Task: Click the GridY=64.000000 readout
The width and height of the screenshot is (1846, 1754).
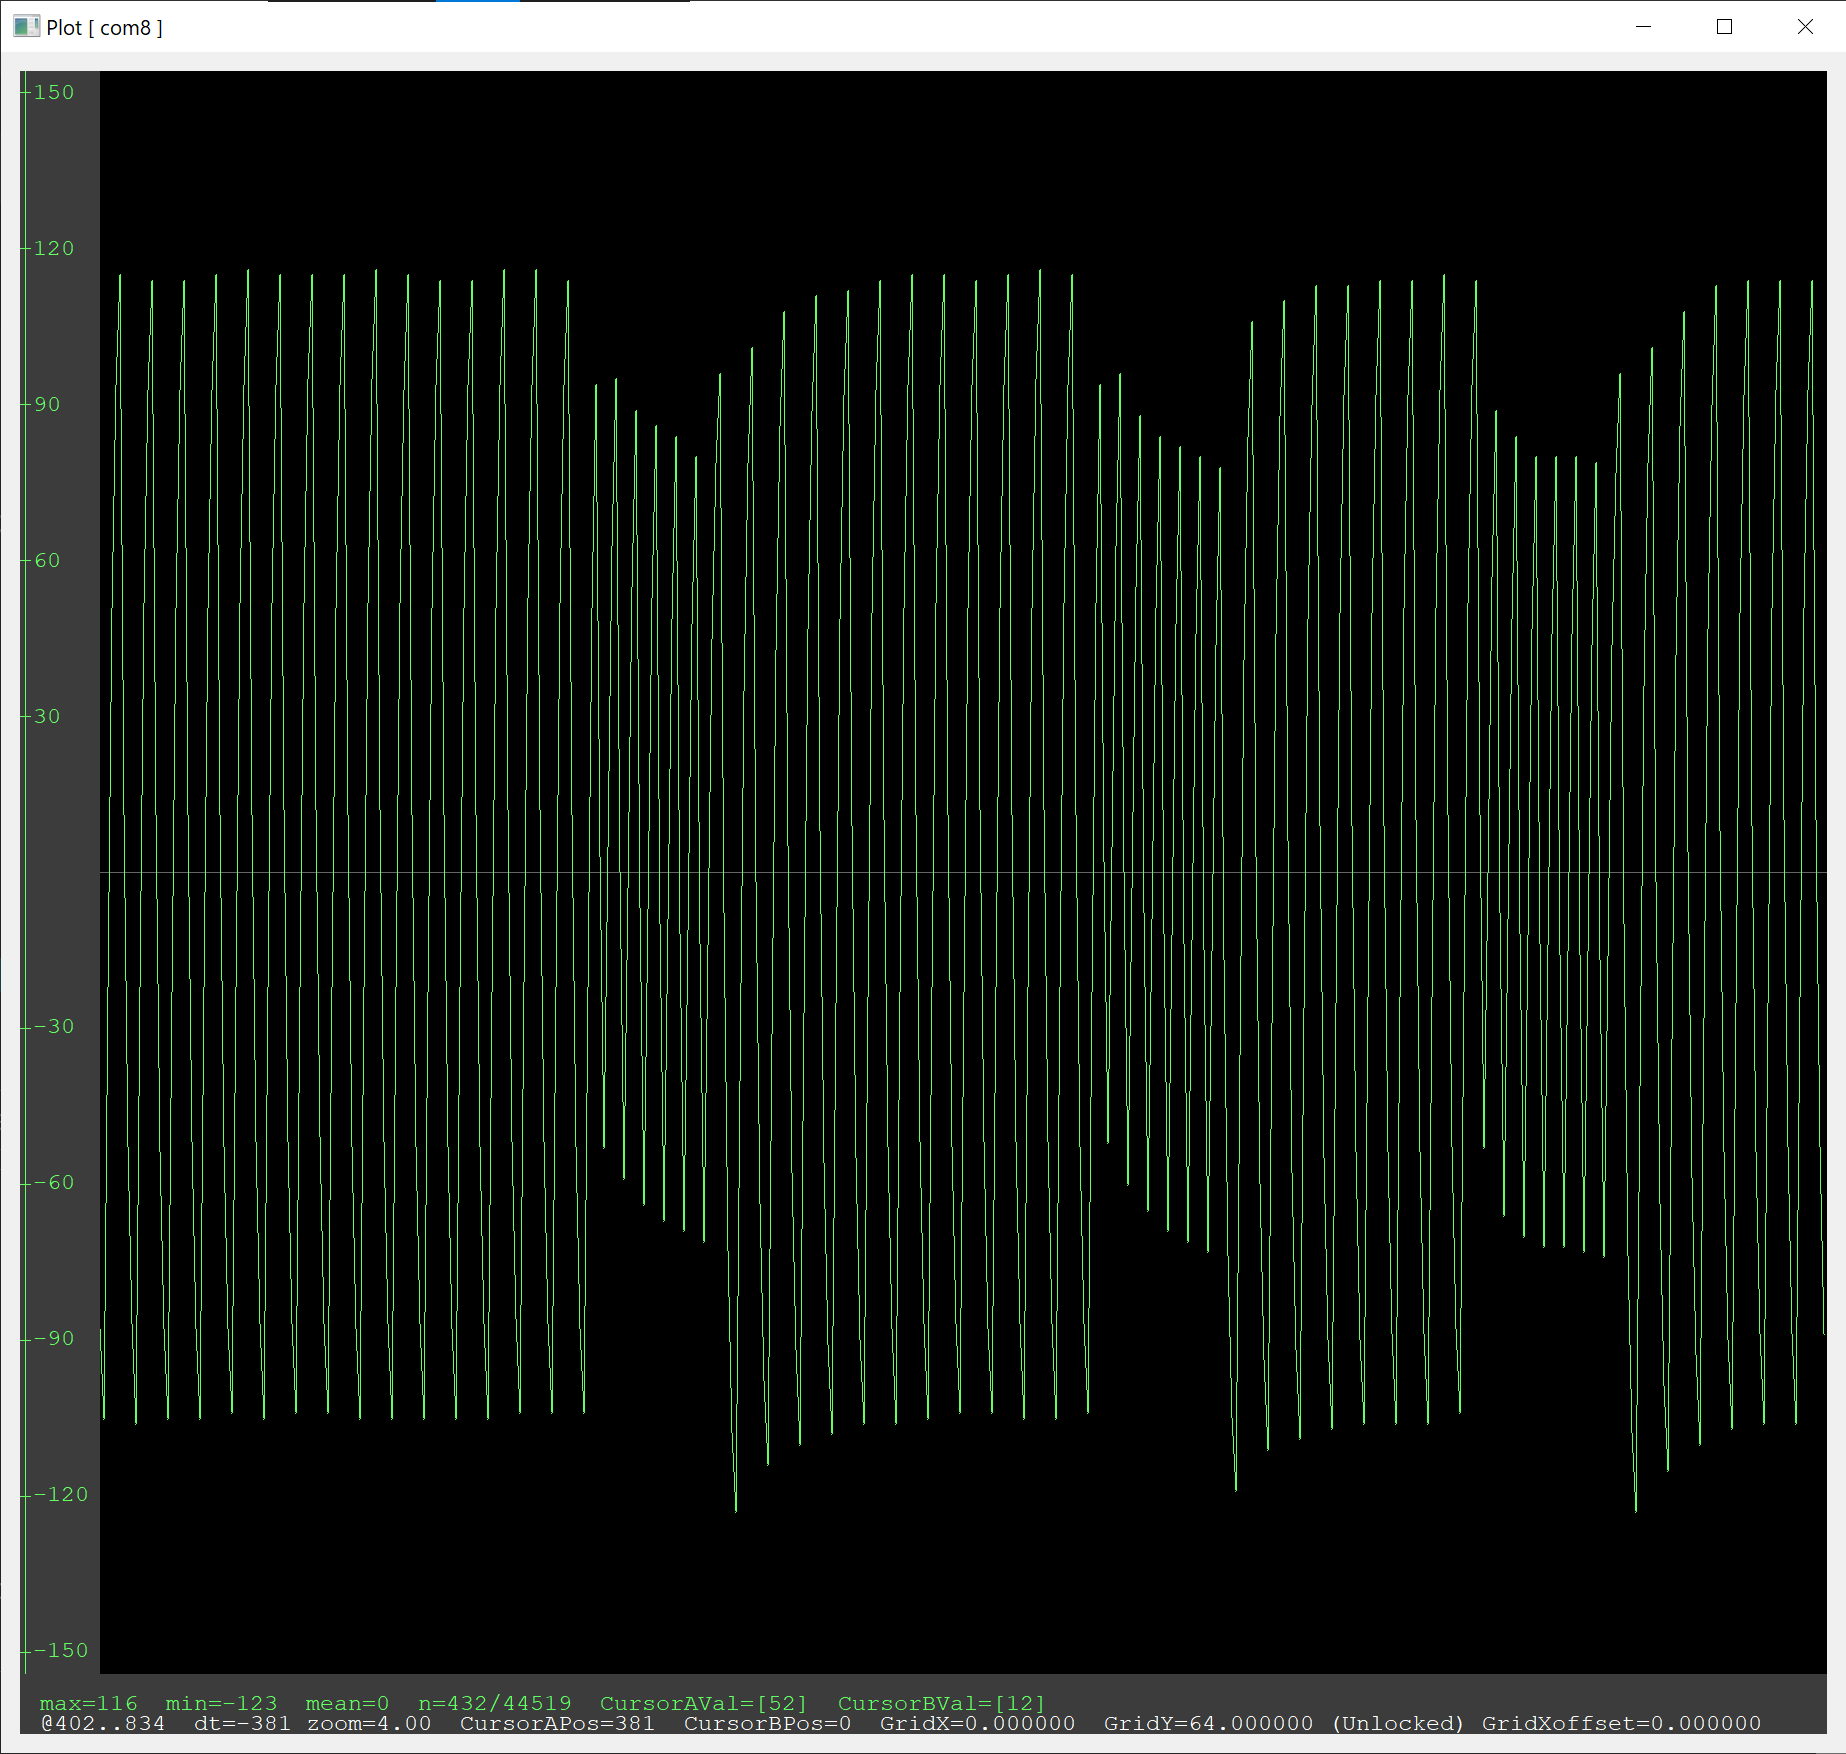Action: pos(1209,1724)
